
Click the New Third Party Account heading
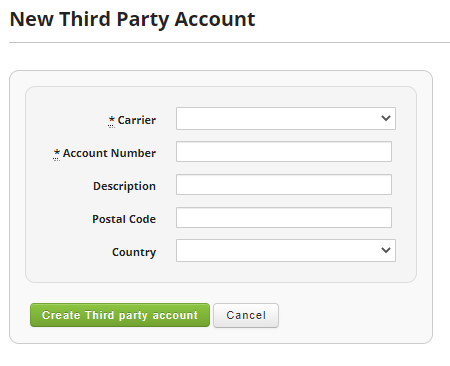[x=132, y=19]
